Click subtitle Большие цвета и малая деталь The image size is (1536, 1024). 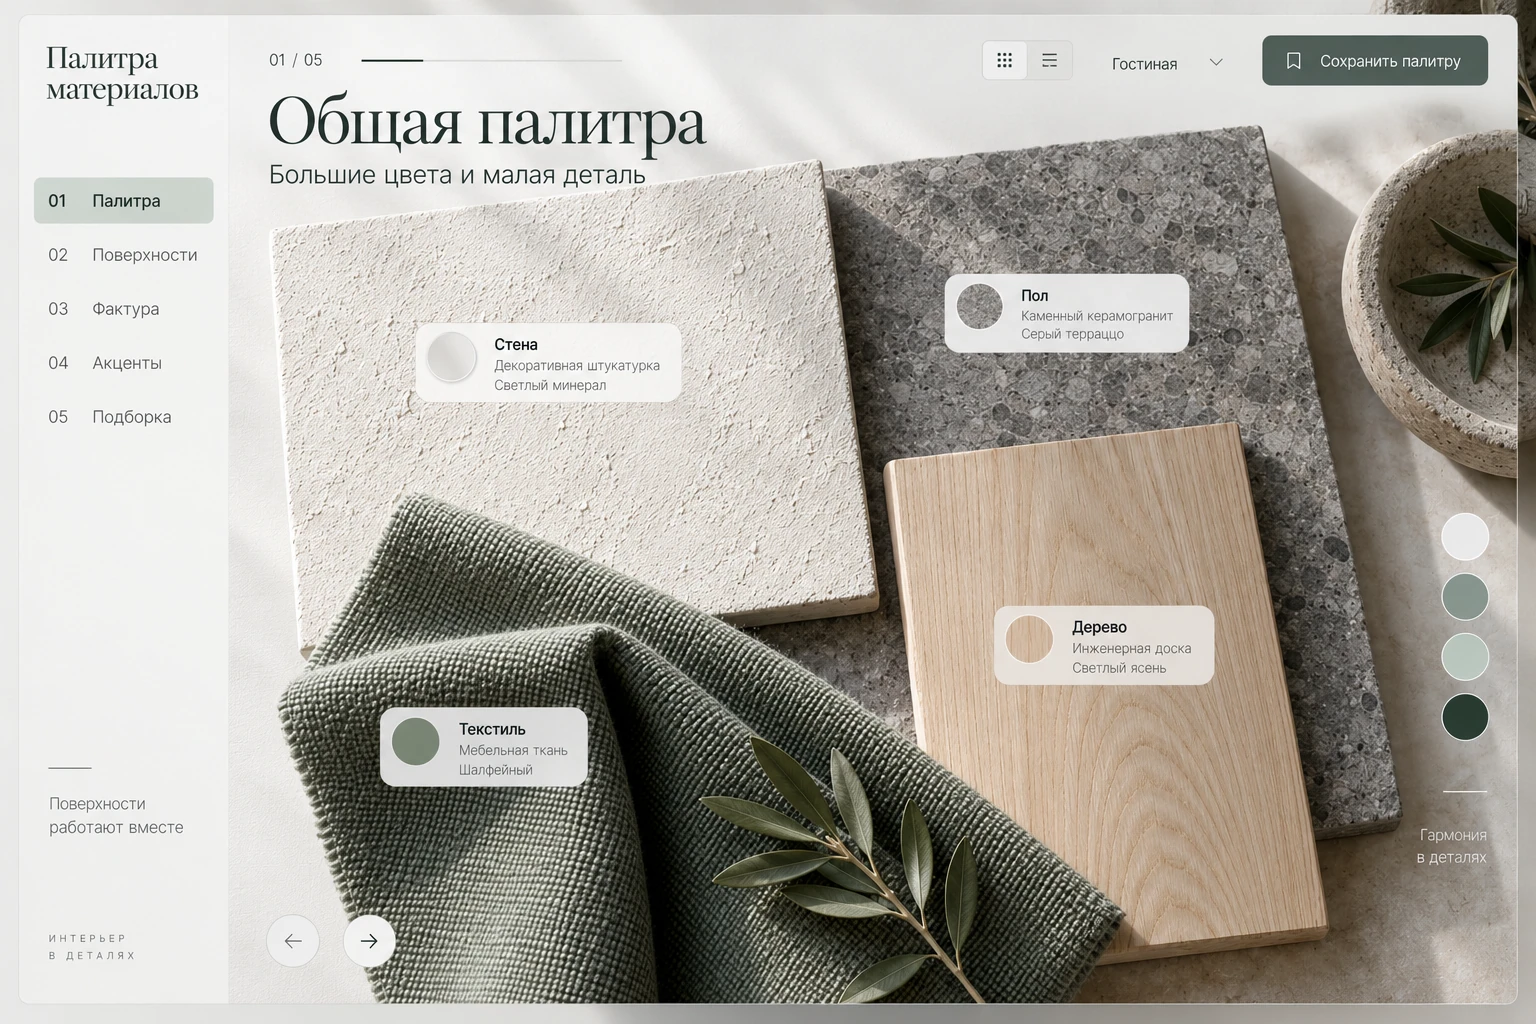coord(457,175)
